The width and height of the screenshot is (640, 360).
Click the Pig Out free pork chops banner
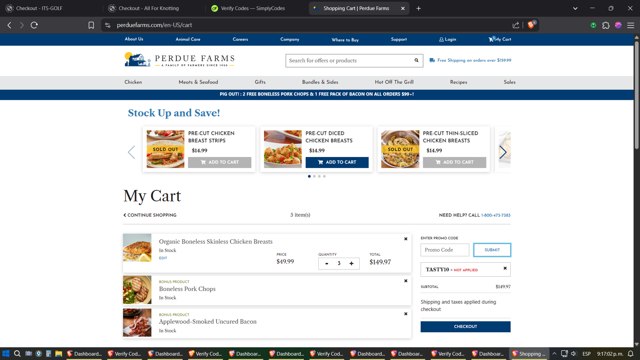click(x=317, y=94)
